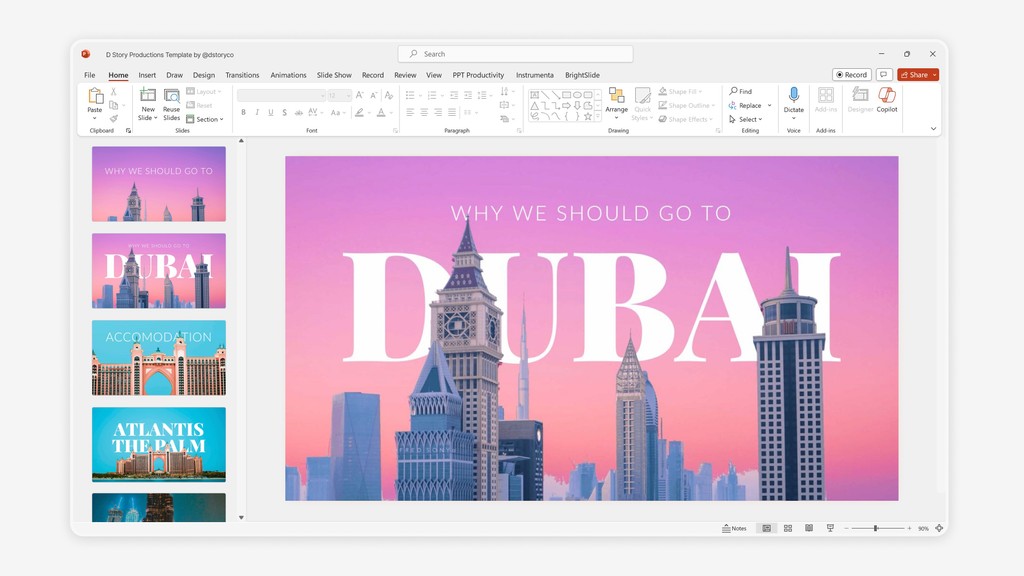Toggle italic formatting
This screenshot has height=576, width=1024.
[x=257, y=112]
